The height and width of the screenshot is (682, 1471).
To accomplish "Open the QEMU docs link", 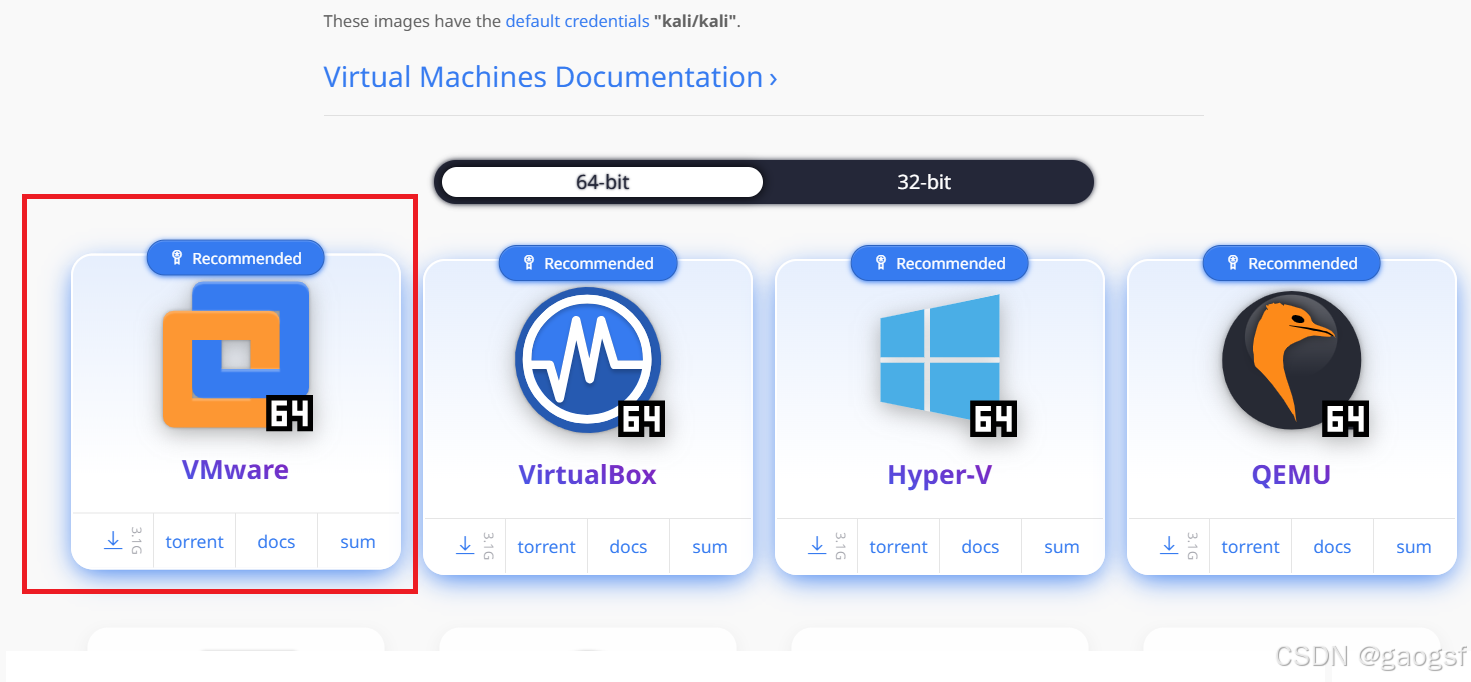I will (x=1332, y=547).
